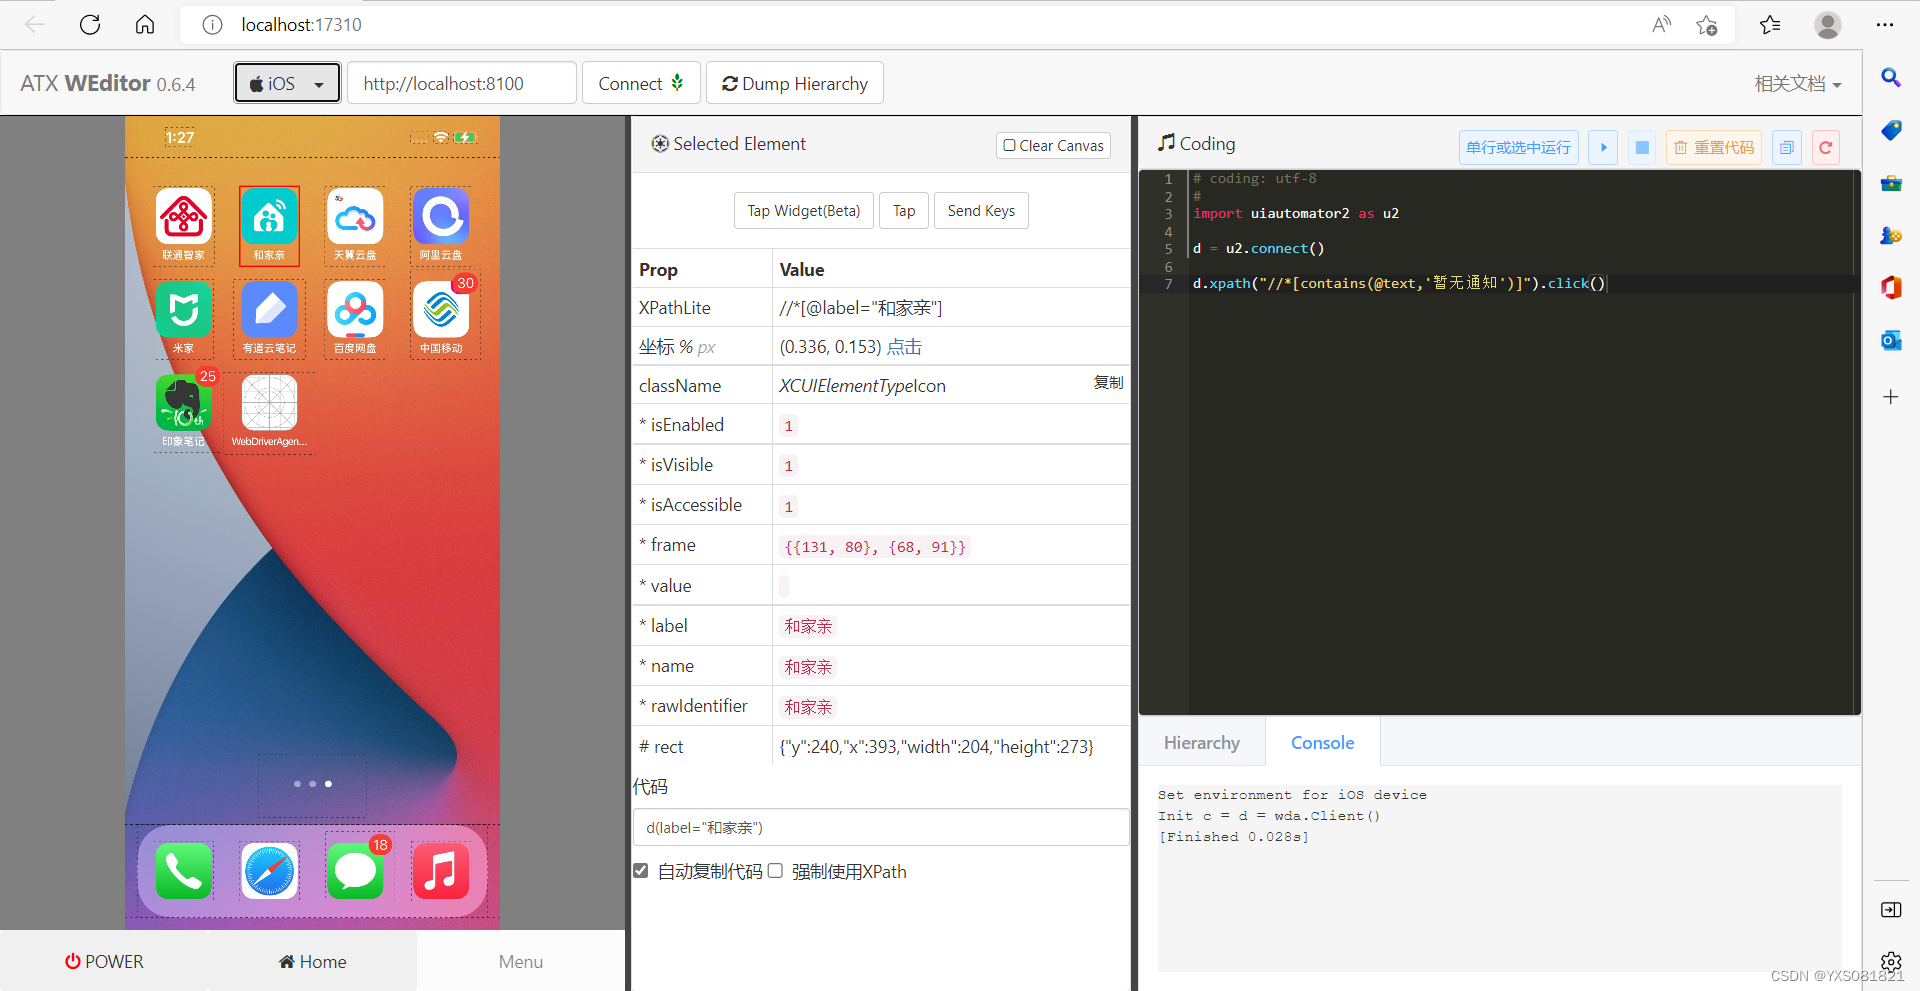1920x991 pixels.
Task: Click the copy code icon
Action: [x=1787, y=147]
